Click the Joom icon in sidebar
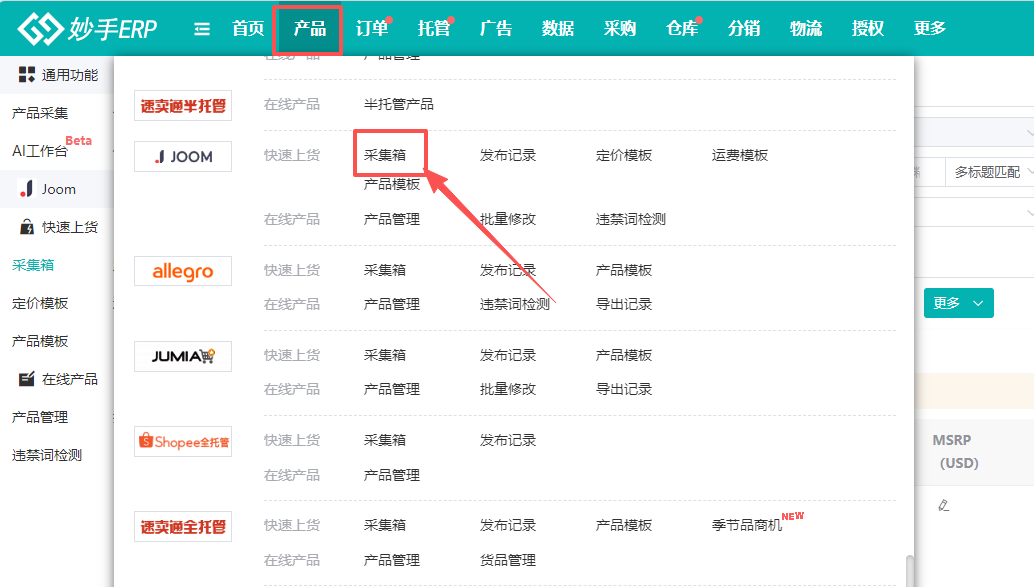The height and width of the screenshot is (587, 1034). (x=26, y=189)
